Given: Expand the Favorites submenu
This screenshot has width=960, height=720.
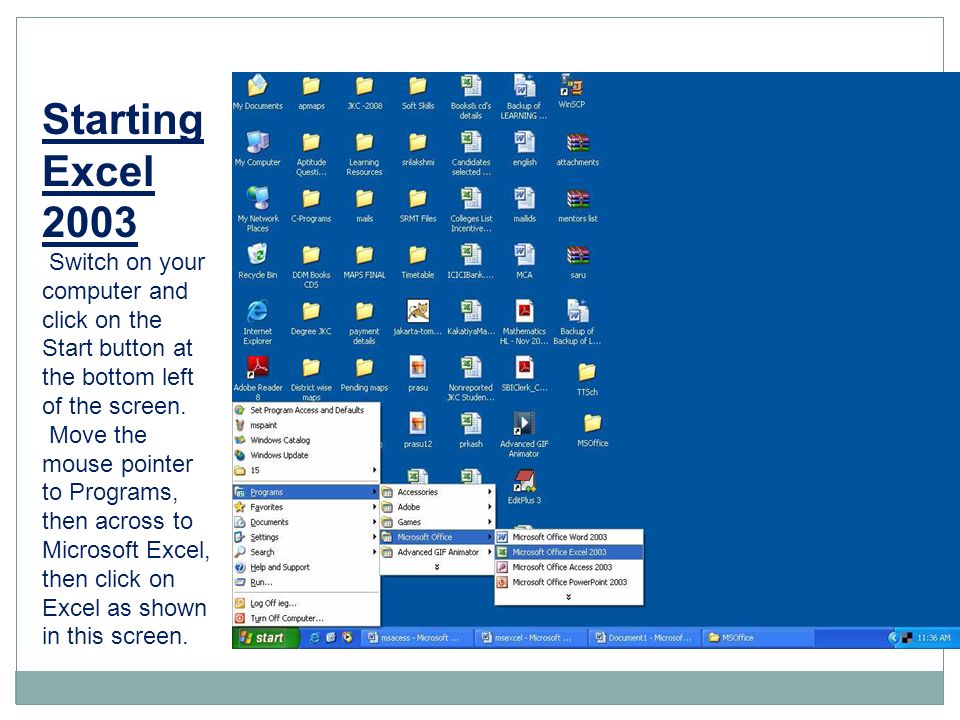Looking at the screenshot, I should click(x=306, y=507).
